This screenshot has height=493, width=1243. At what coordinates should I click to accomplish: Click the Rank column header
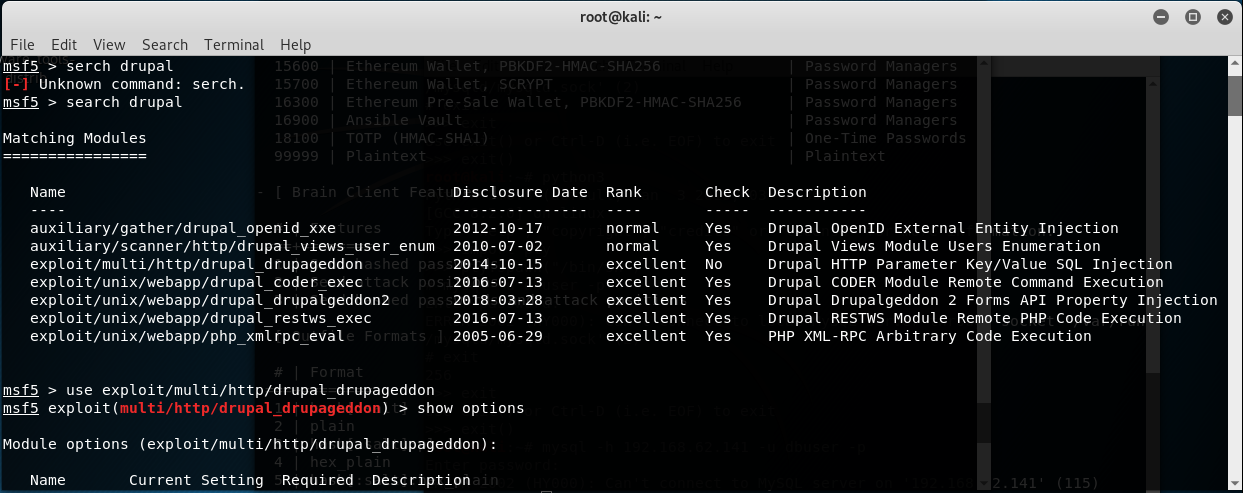click(624, 192)
